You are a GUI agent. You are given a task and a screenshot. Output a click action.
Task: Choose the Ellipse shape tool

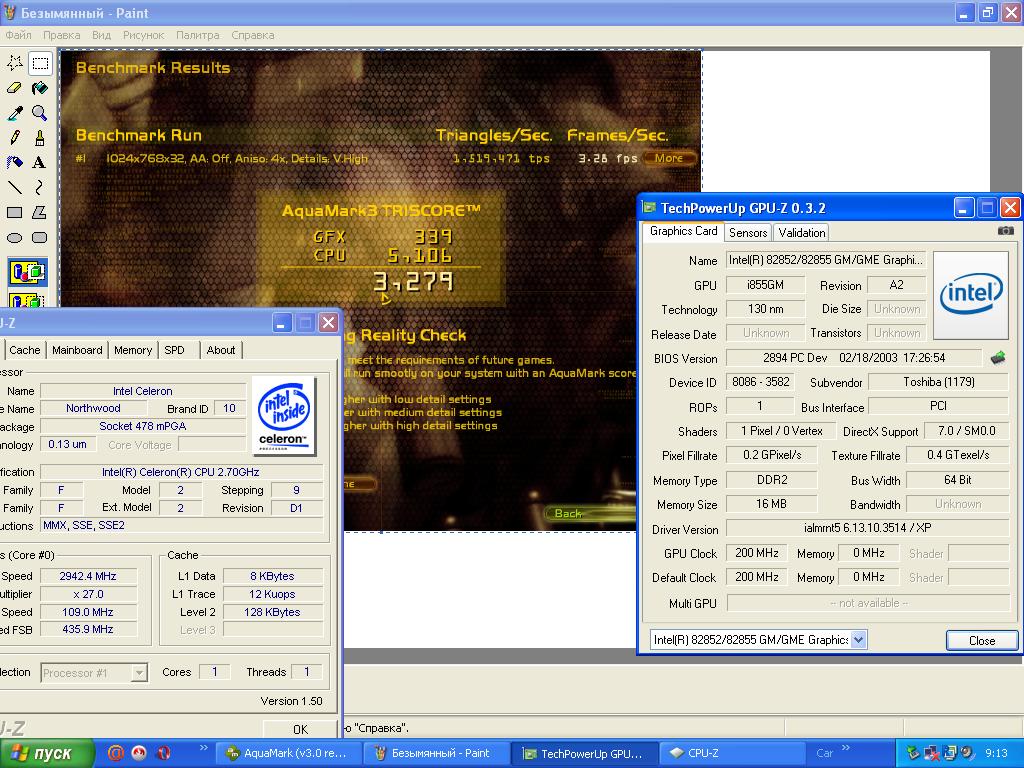point(15,237)
